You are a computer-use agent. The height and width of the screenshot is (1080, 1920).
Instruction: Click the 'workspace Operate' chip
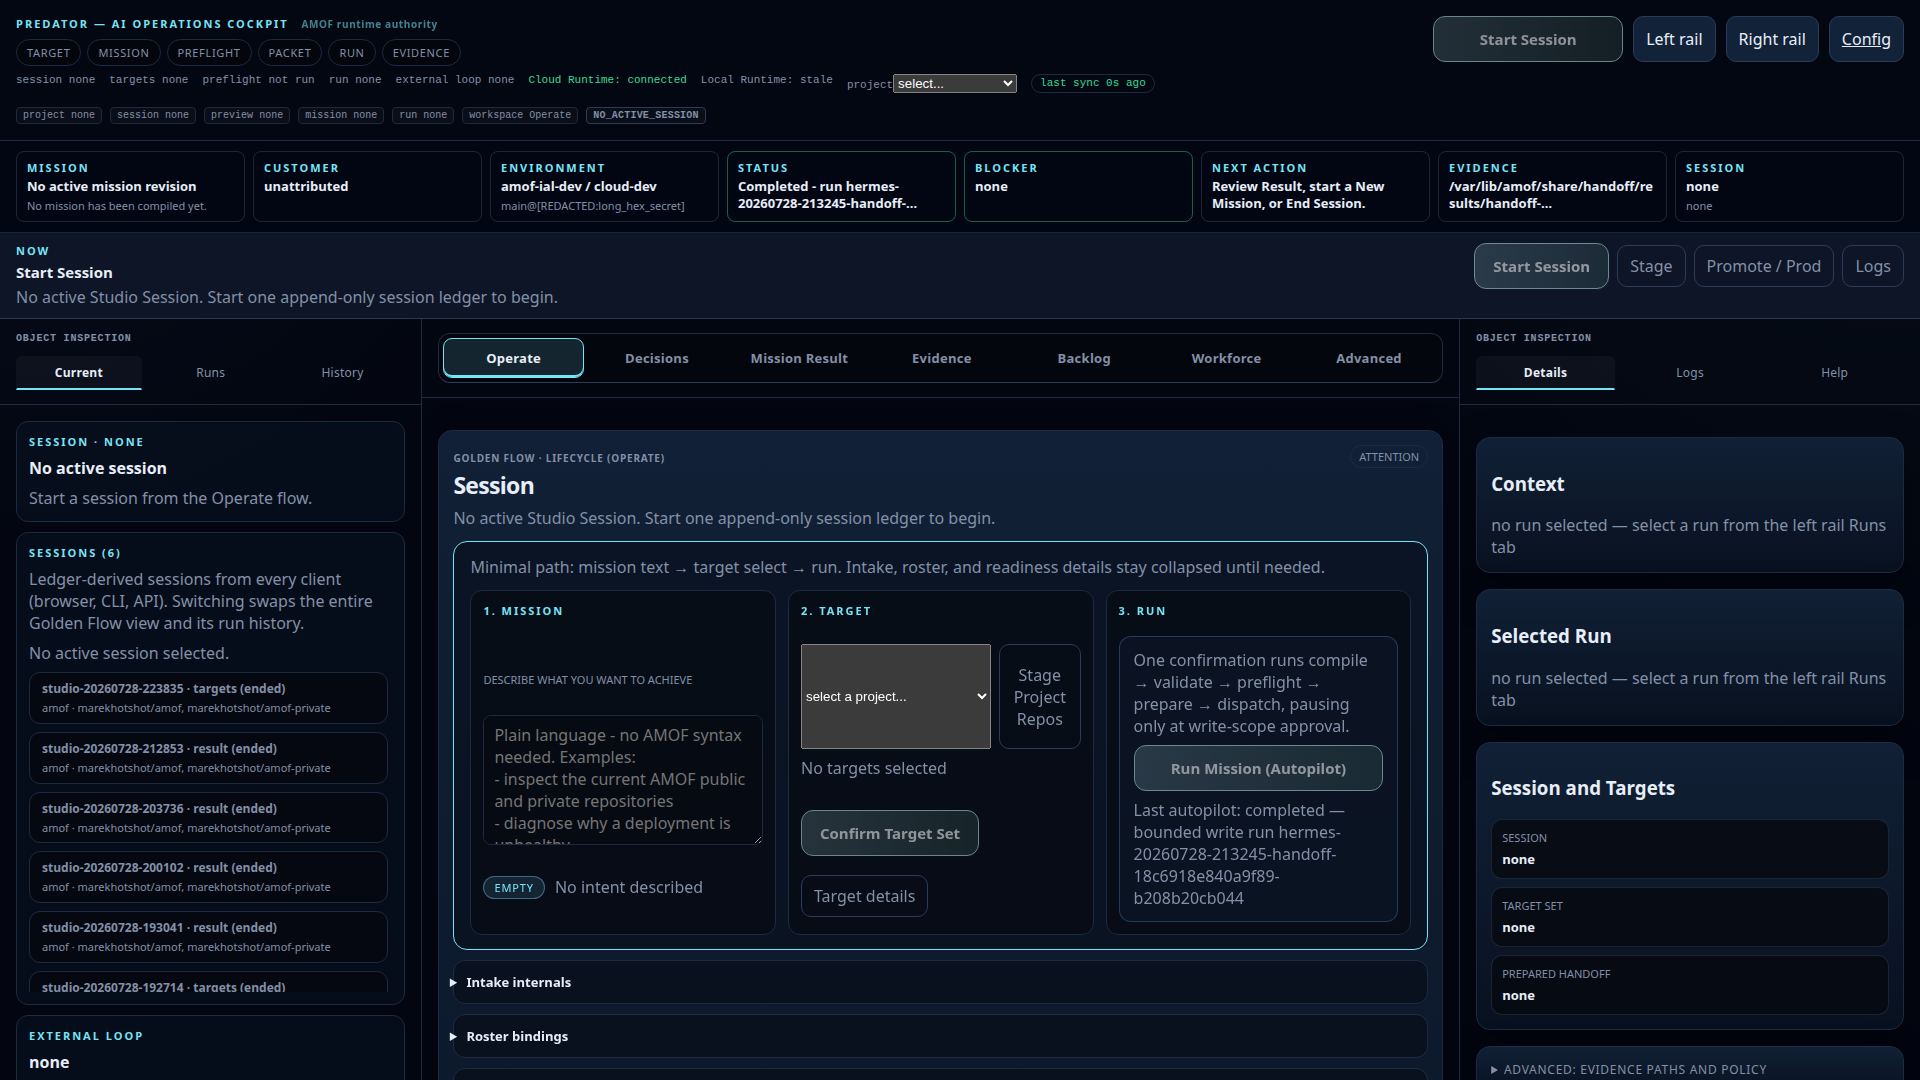point(520,115)
